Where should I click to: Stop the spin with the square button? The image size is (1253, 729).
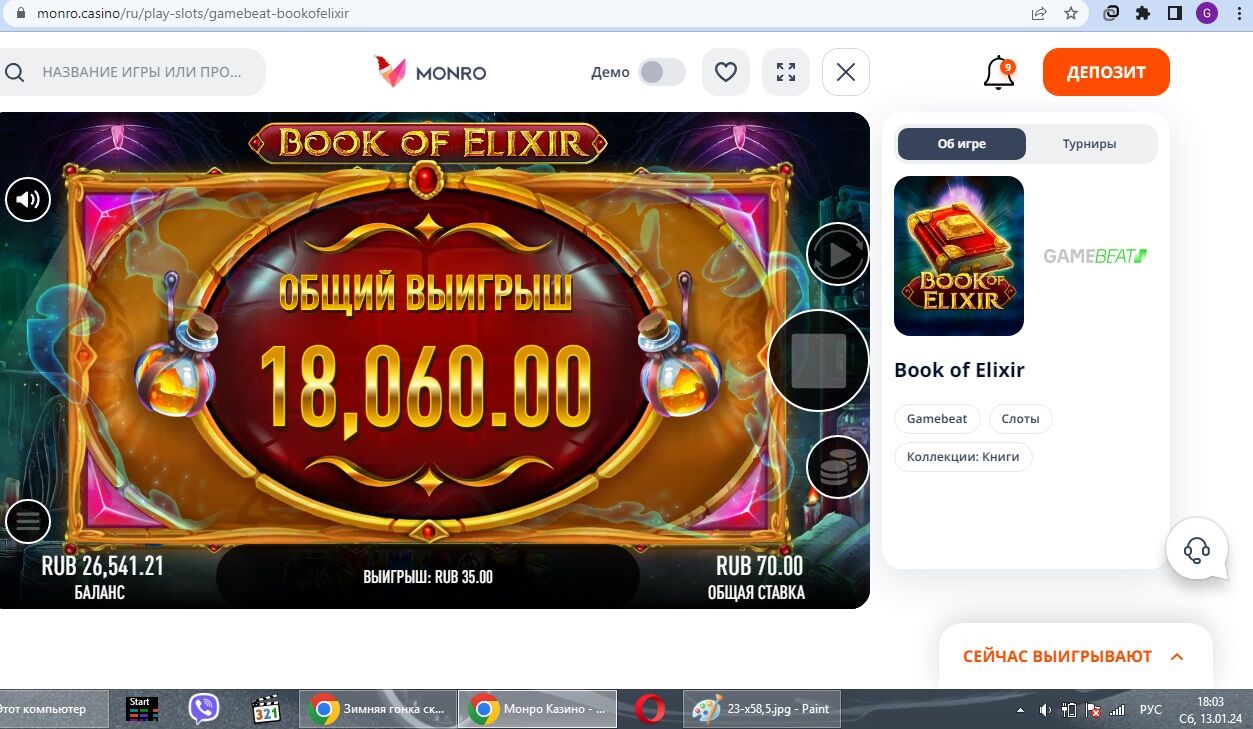point(819,360)
